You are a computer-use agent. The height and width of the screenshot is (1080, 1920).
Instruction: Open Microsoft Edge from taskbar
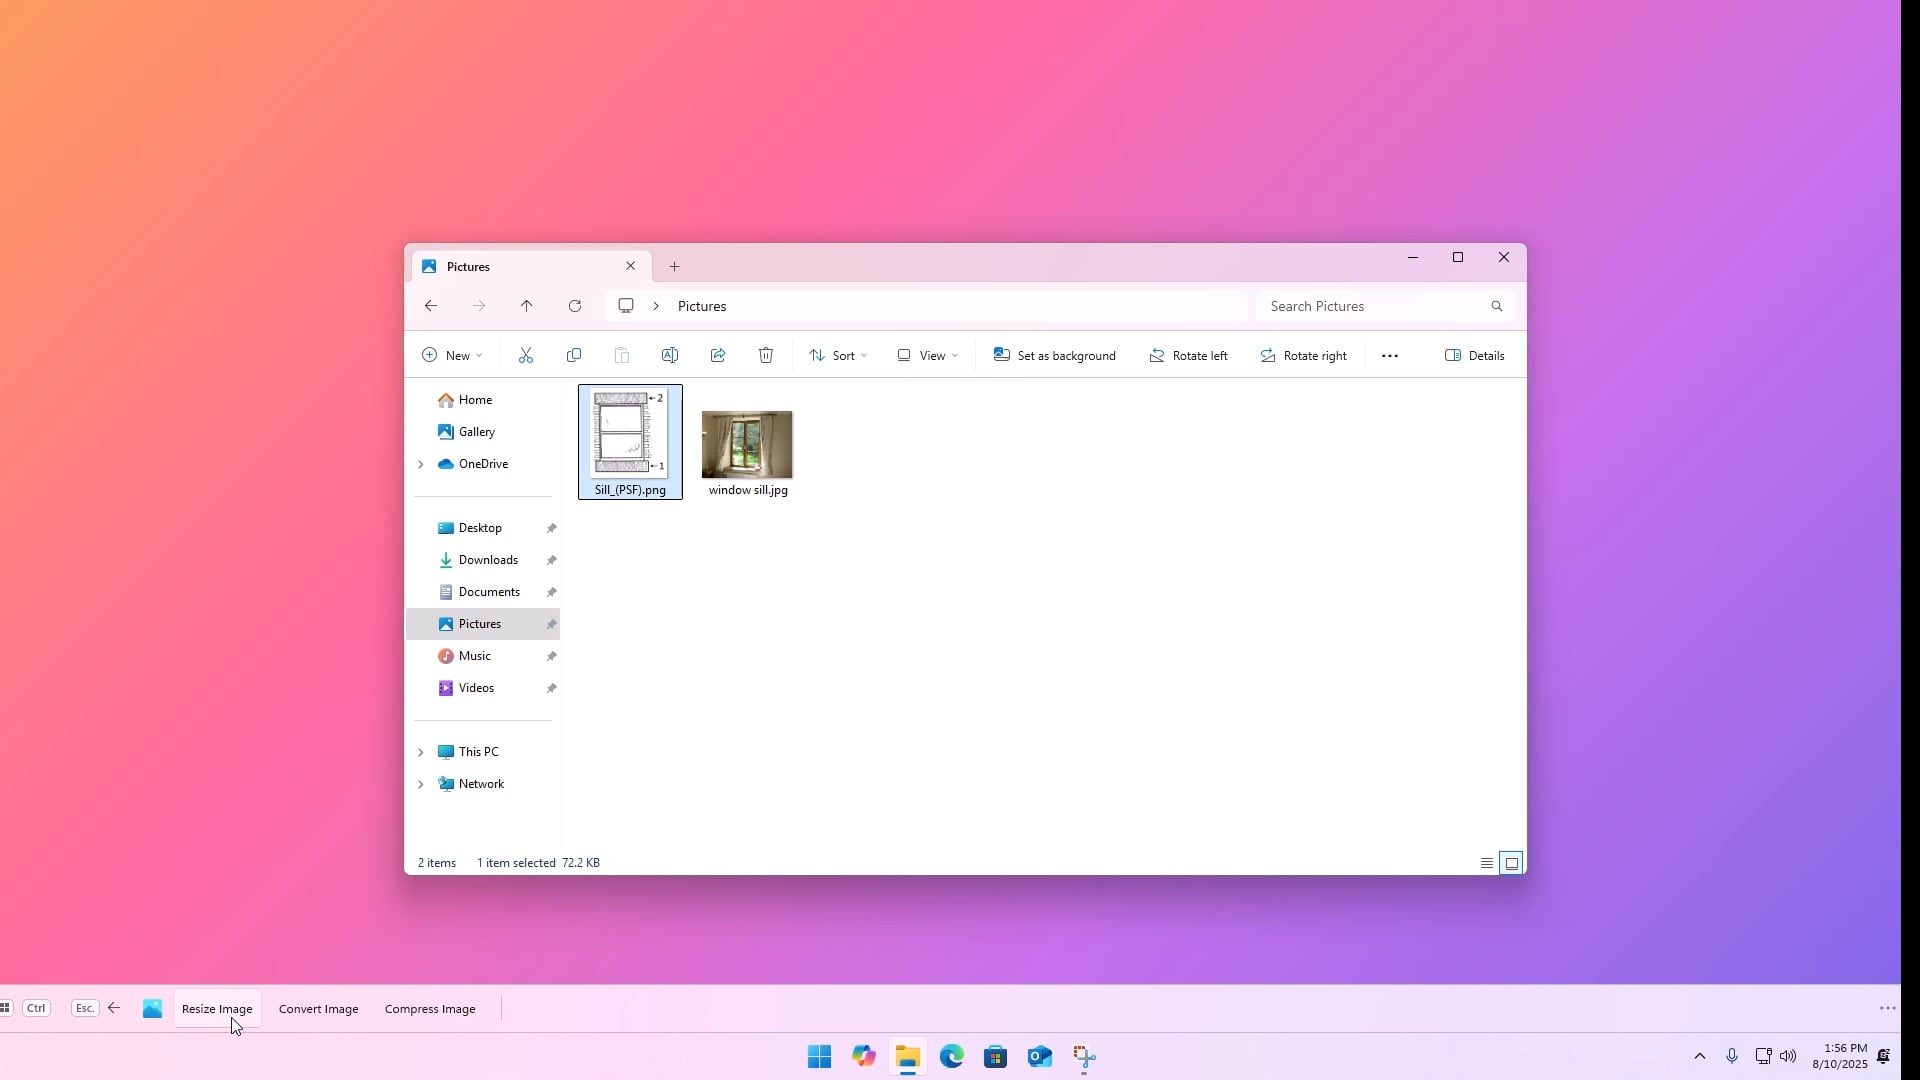tap(952, 1057)
